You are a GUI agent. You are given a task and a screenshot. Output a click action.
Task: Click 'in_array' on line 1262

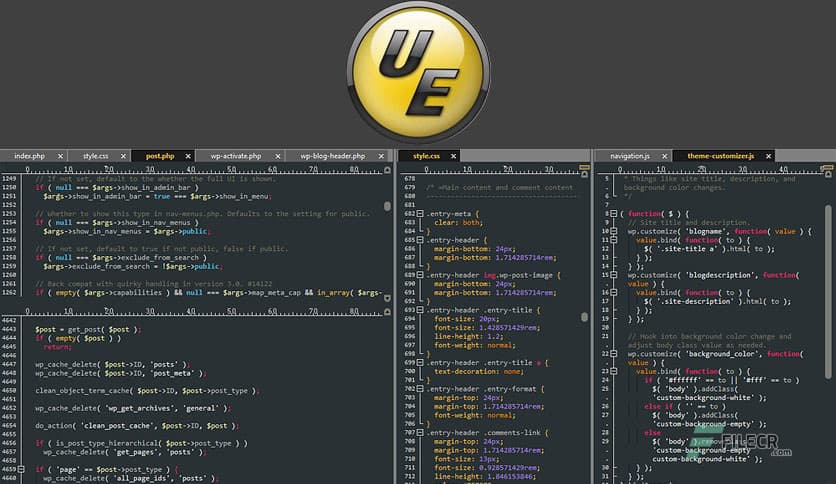point(333,293)
